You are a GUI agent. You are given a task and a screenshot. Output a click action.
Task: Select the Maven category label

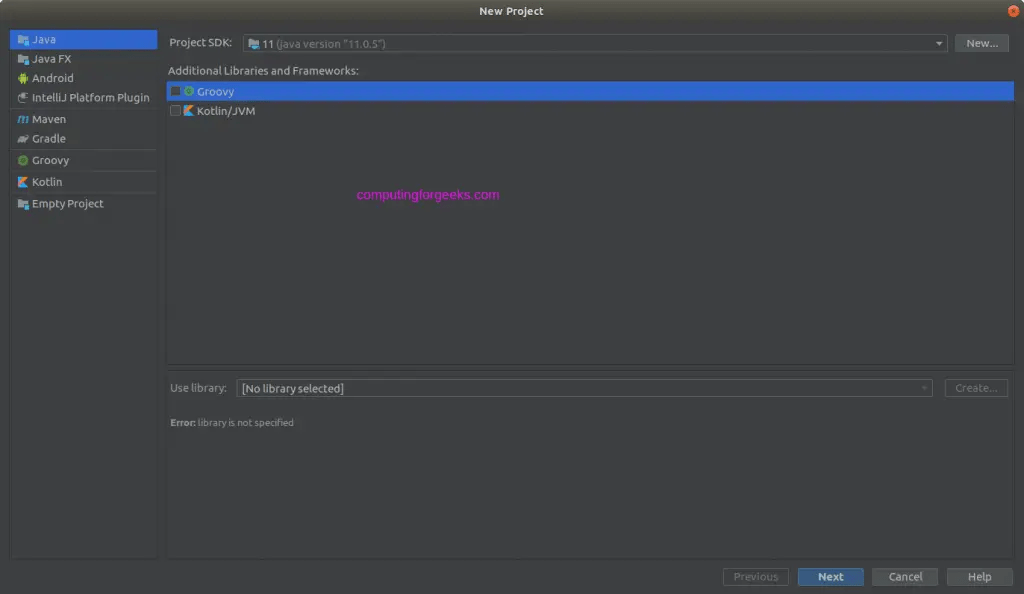[x=49, y=119]
